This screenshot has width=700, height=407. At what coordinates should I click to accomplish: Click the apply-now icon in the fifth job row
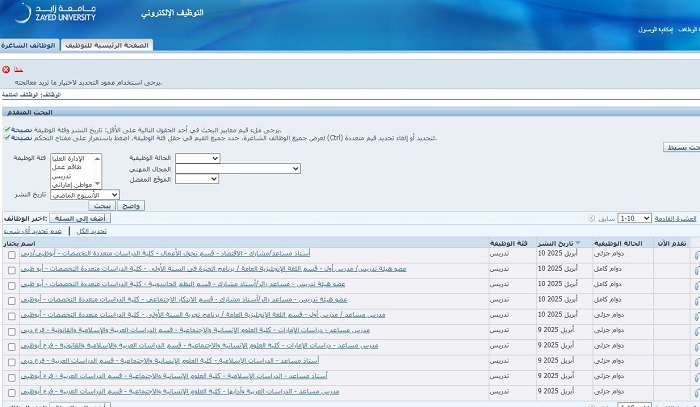pyautogui.click(x=695, y=315)
